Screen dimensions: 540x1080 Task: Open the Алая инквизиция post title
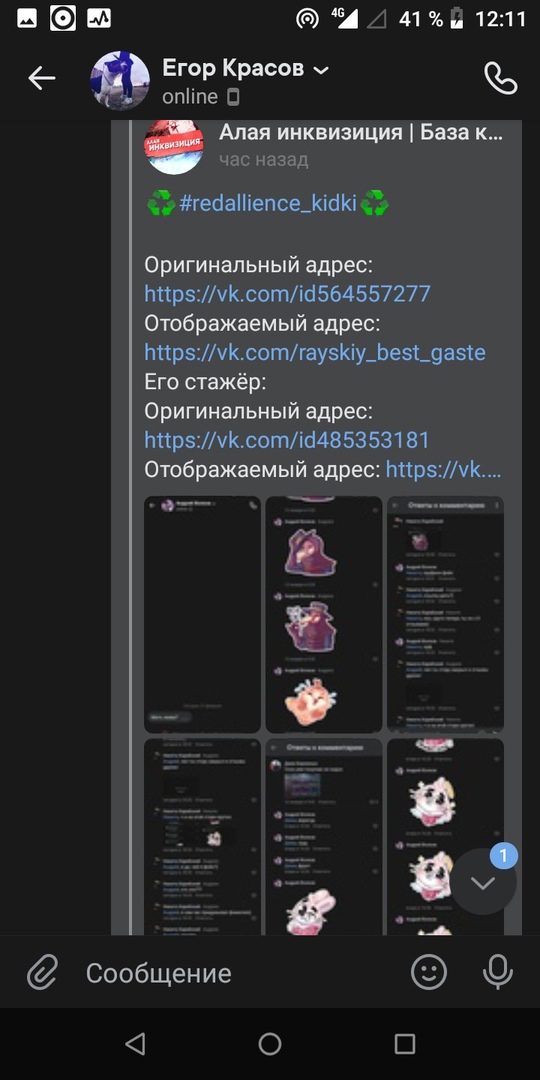coord(361,132)
